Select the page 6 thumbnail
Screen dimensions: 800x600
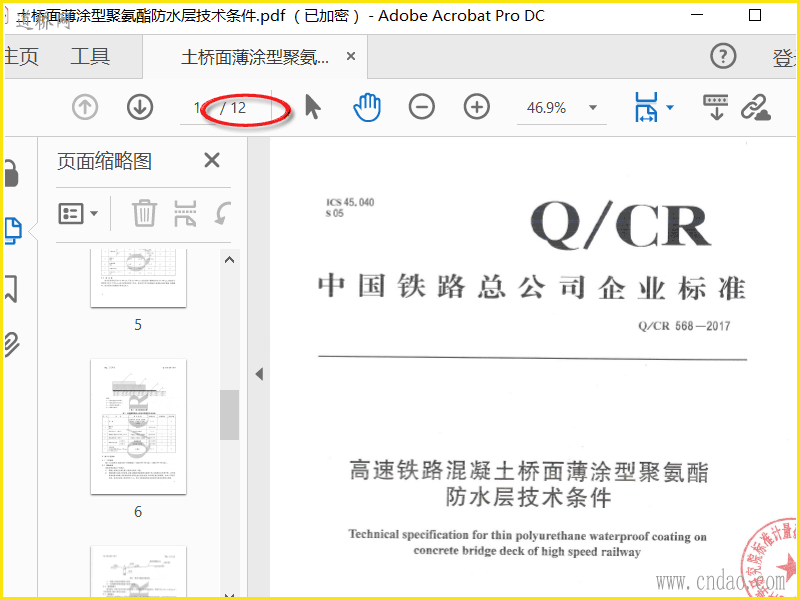click(138, 427)
